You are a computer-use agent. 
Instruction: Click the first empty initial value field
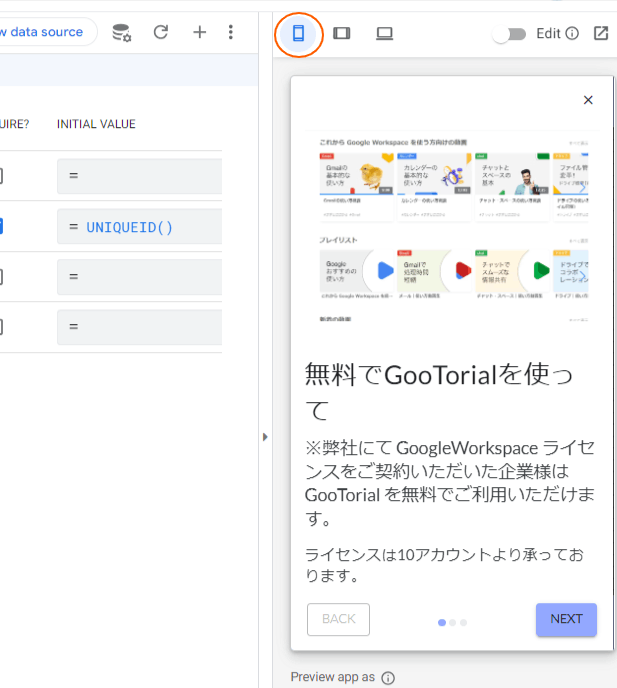click(140, 176)
